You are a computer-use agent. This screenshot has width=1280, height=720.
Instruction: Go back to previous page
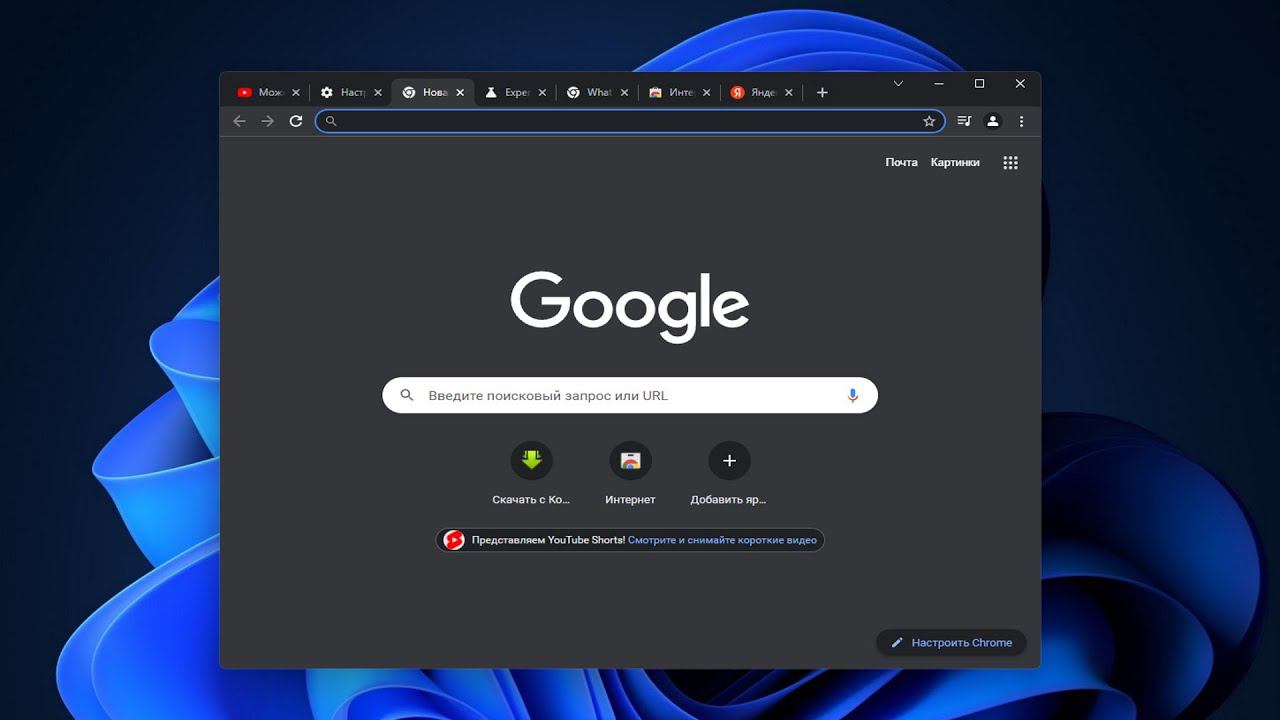coord(239,121)
